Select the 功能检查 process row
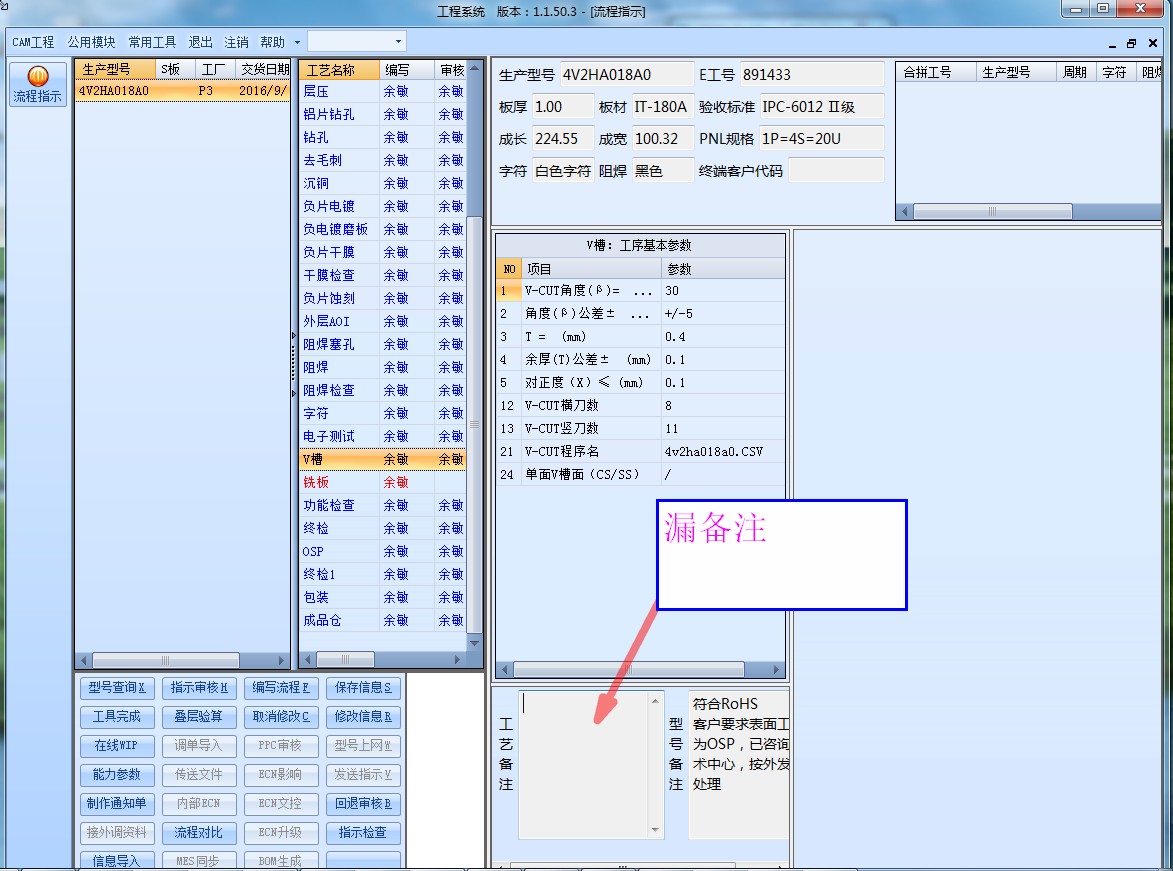The width and height of the screenshot is (1173, 871). 382,506
